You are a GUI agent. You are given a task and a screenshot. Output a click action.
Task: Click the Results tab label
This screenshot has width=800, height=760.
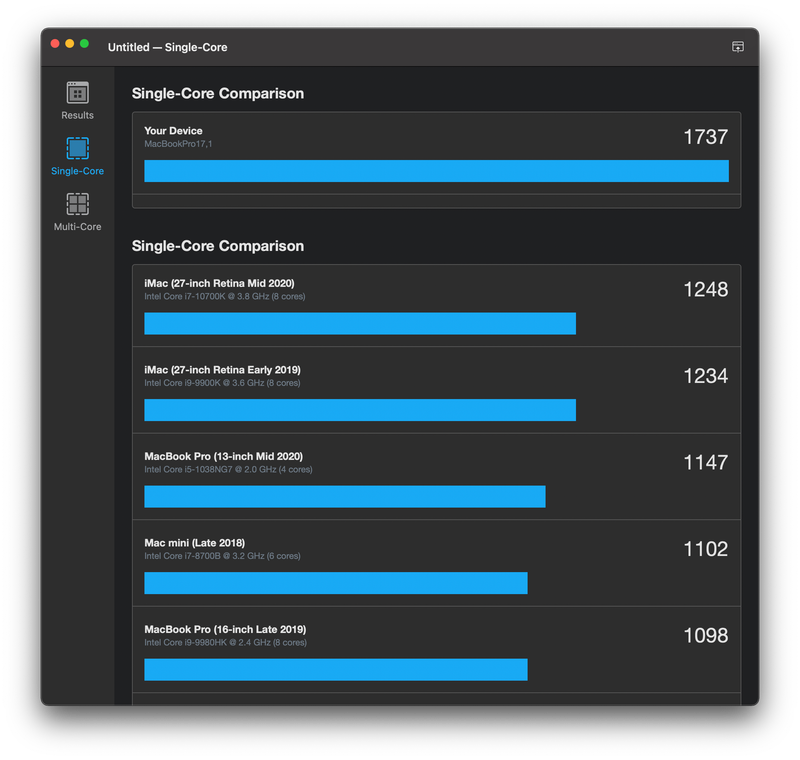77,115
